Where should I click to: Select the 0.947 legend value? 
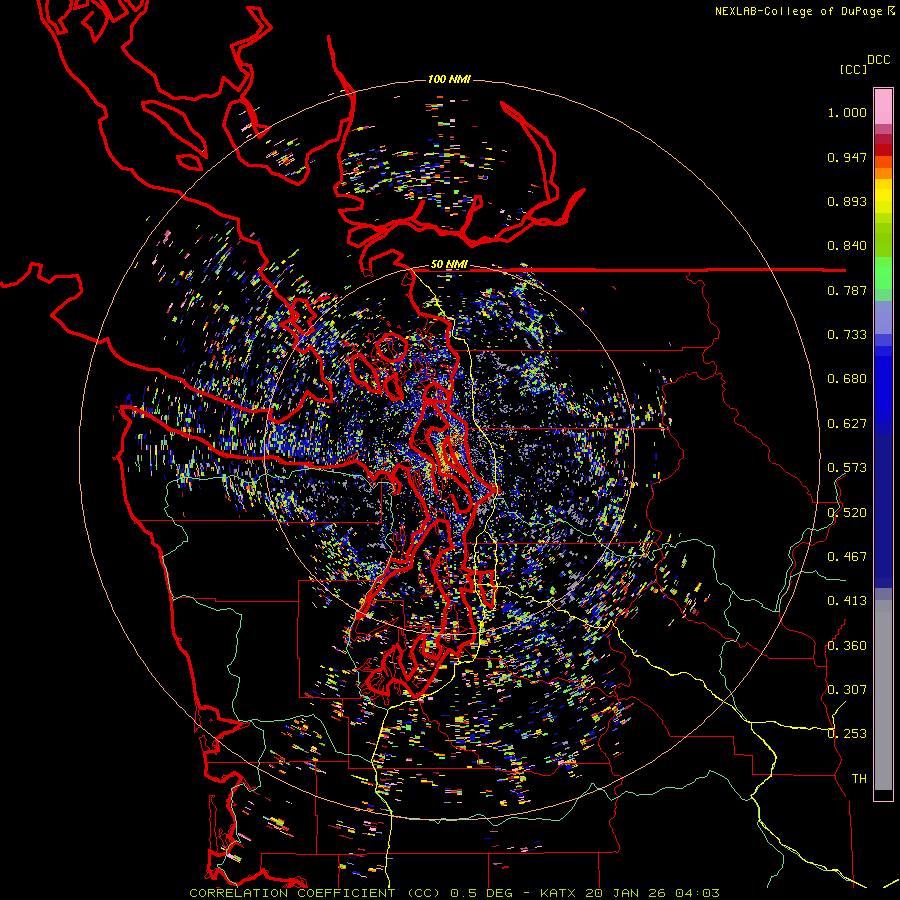[x=847, y=157]
